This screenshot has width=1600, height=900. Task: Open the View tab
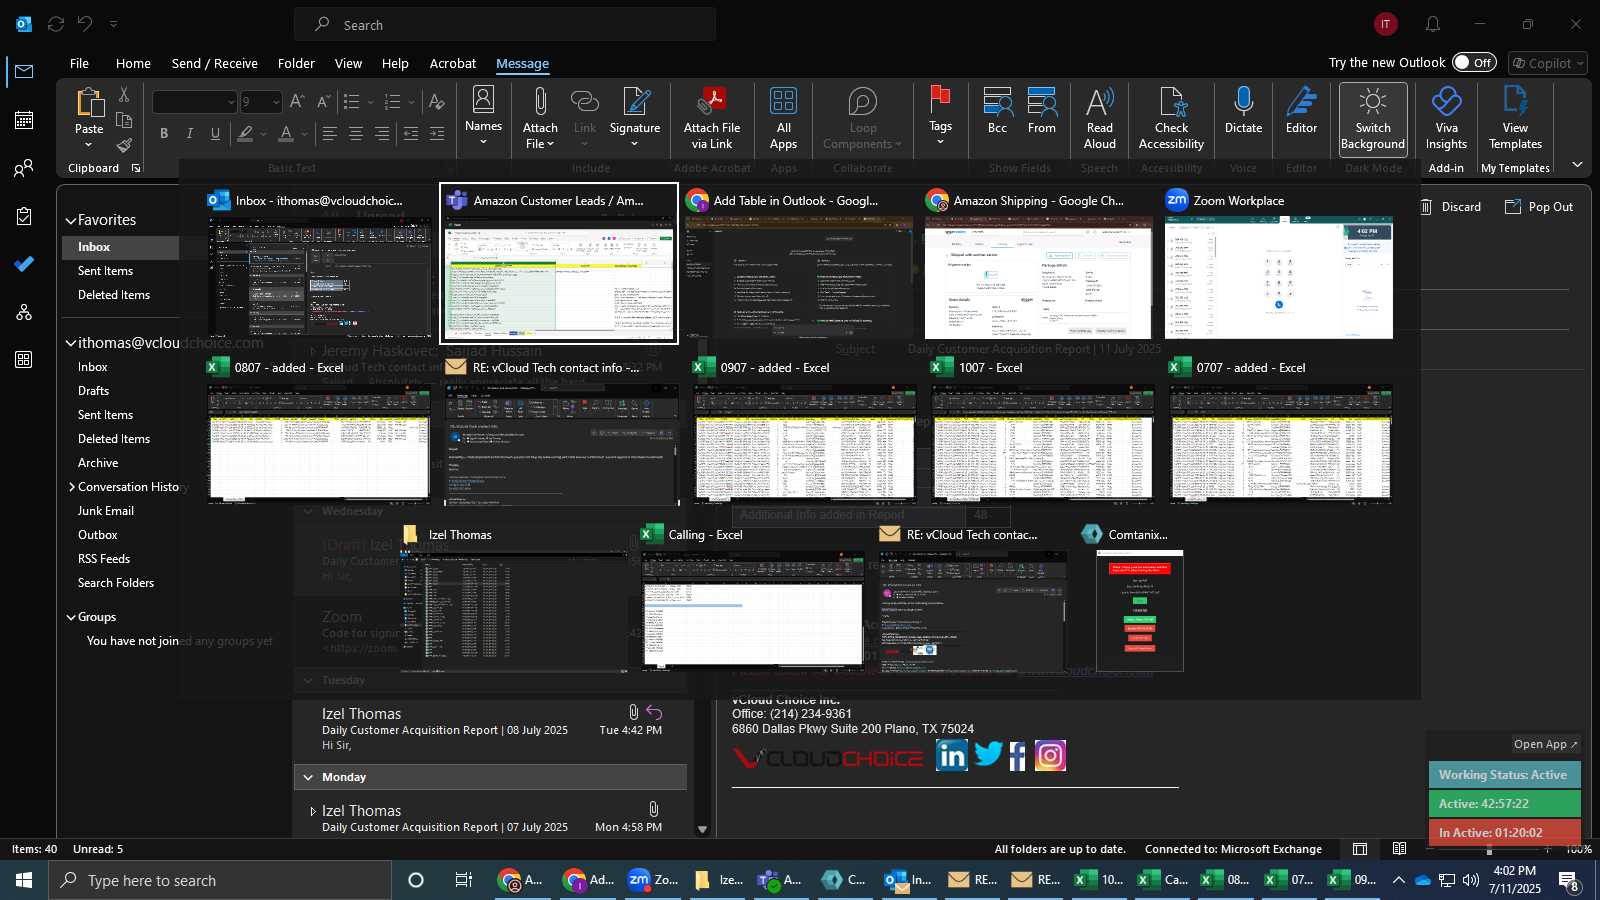[x=348, y=63]
